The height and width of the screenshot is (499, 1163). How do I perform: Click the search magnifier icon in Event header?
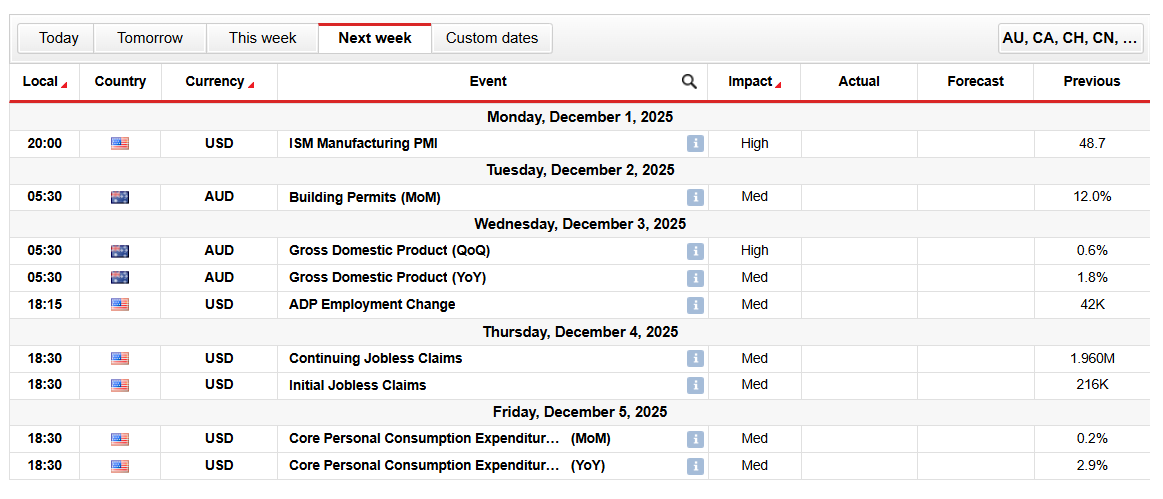689,82
